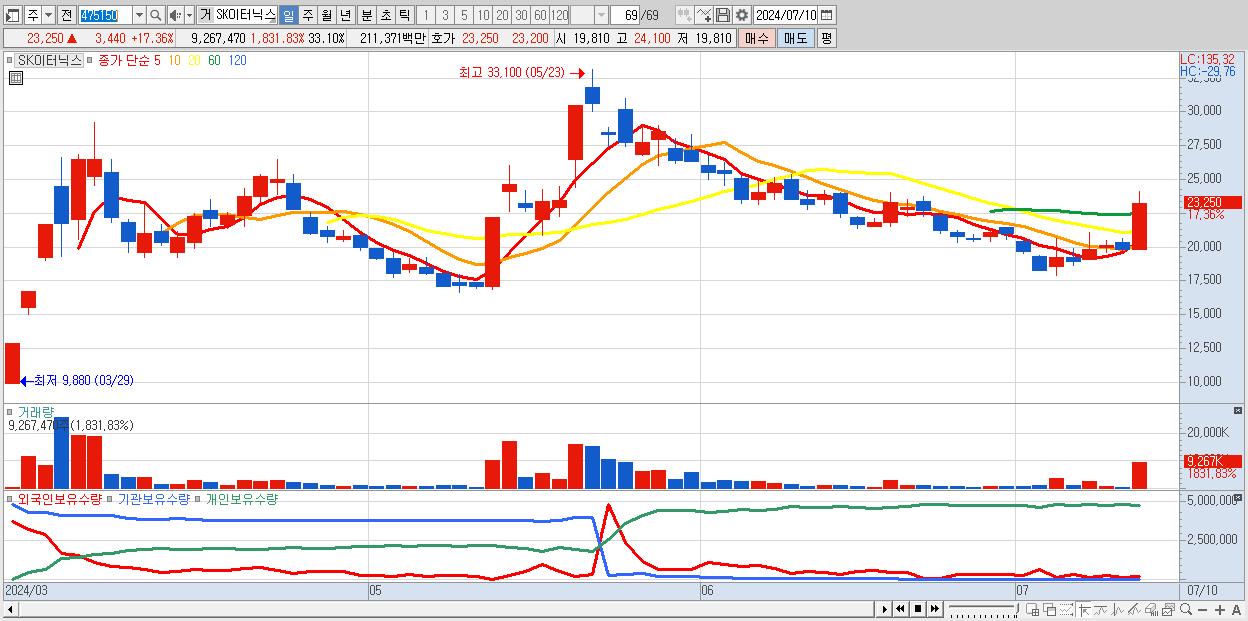Toggle the 거래량 volume indicator marker

click(x=10, y=412)
